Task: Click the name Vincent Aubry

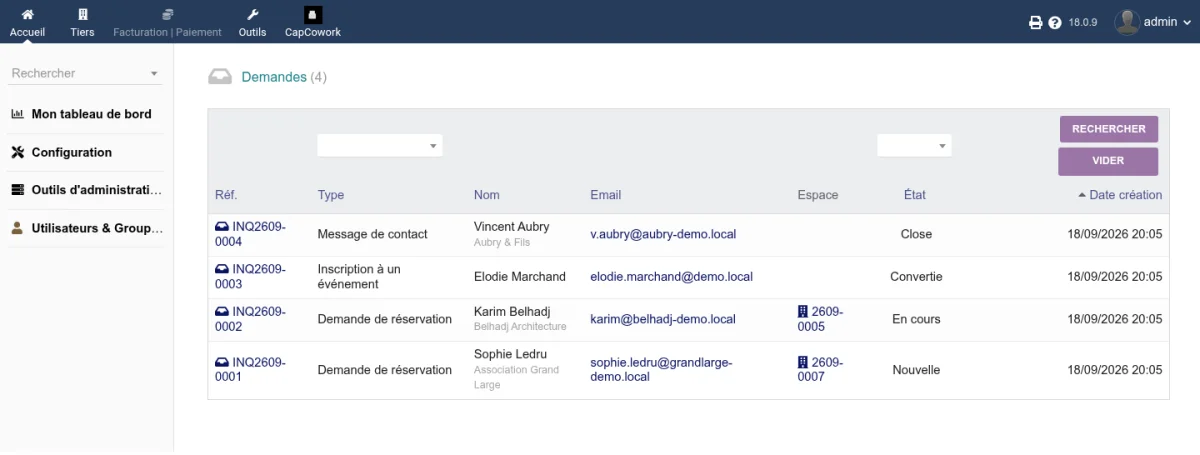Action: pos(511,227)
